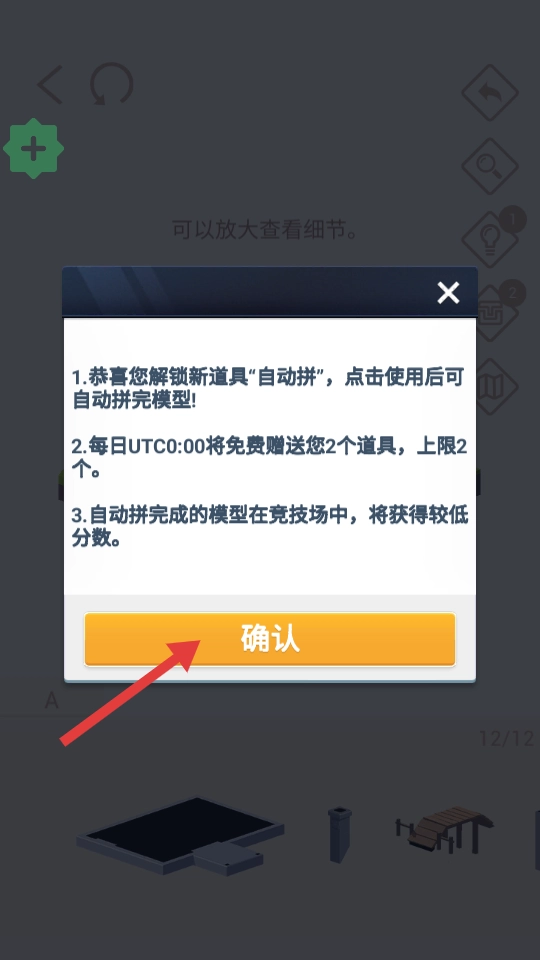Click the circular reset view arrow
The height and width of the screenshot is (960, 540).
(x=111, y=84)
